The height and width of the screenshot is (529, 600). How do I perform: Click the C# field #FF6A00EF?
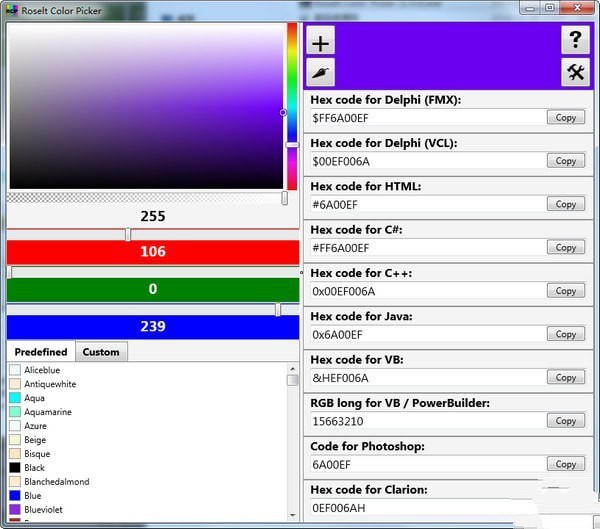click(429, 247)
